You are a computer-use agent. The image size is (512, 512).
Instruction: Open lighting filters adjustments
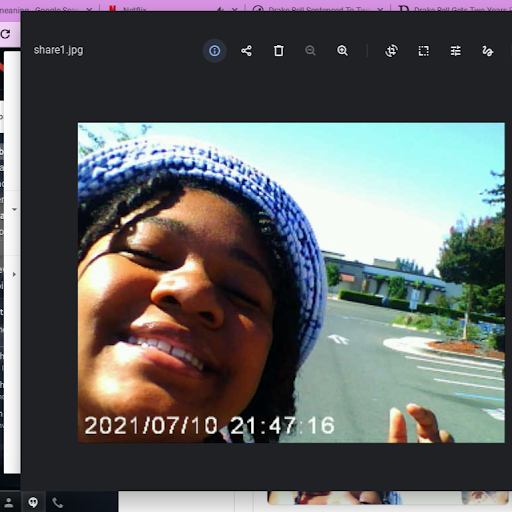(x=455, y=51)
